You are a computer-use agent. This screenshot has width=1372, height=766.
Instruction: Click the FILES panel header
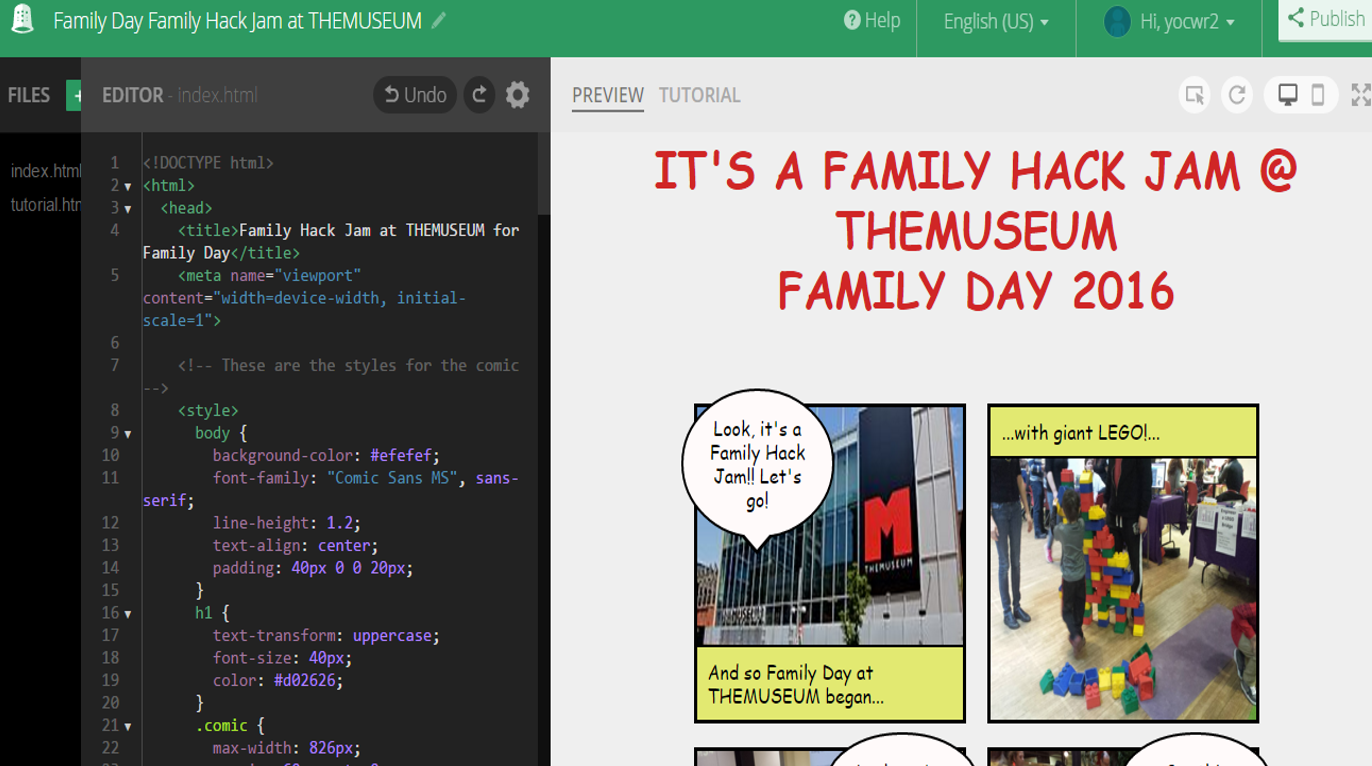click(x=29, y=95)
